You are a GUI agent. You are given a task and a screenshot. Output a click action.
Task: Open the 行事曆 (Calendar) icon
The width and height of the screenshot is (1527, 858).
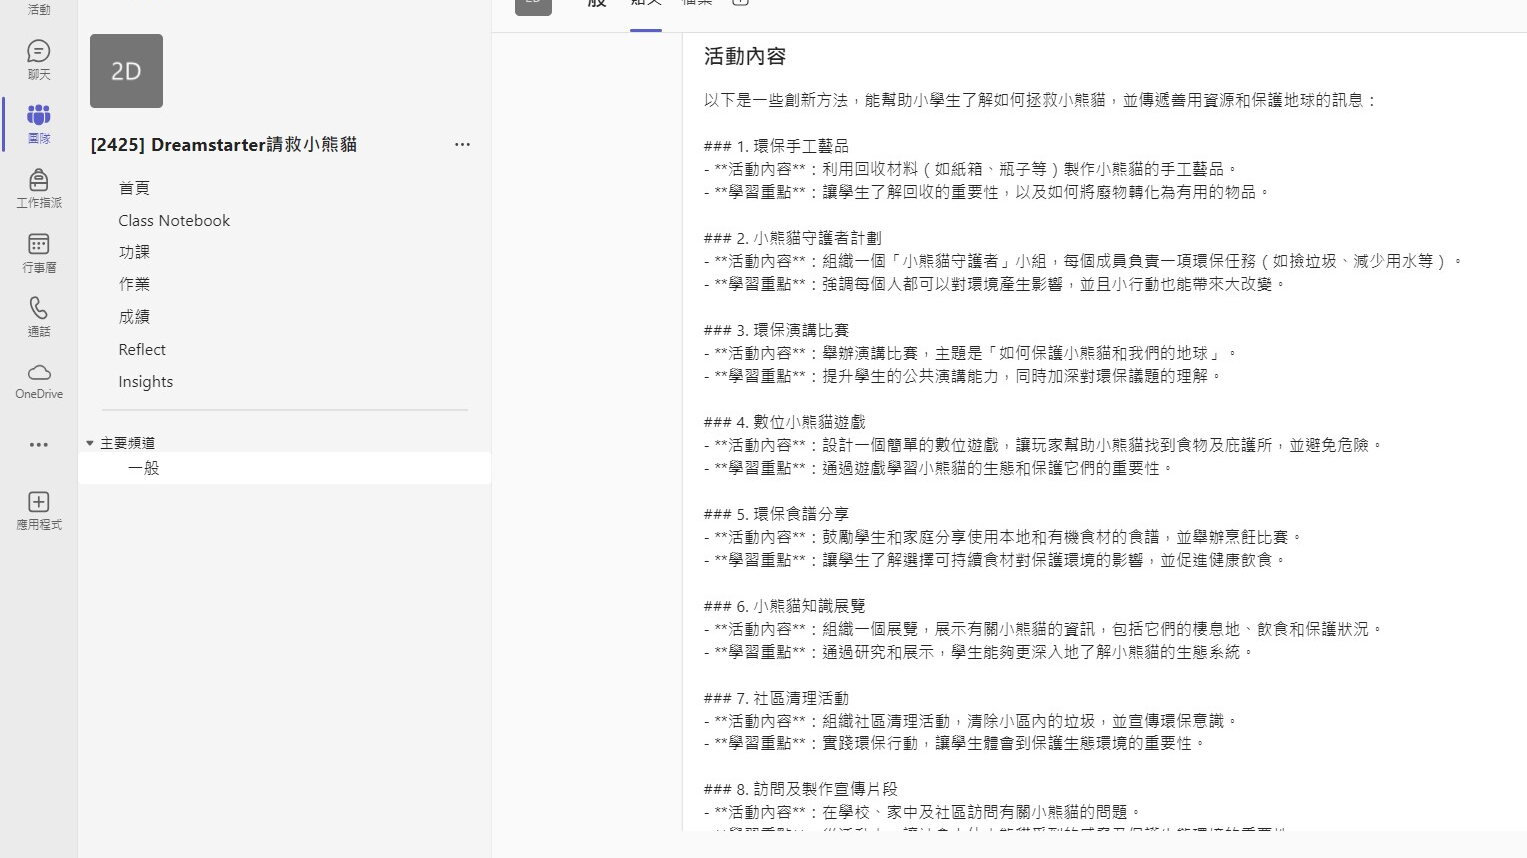pos(38,252)
